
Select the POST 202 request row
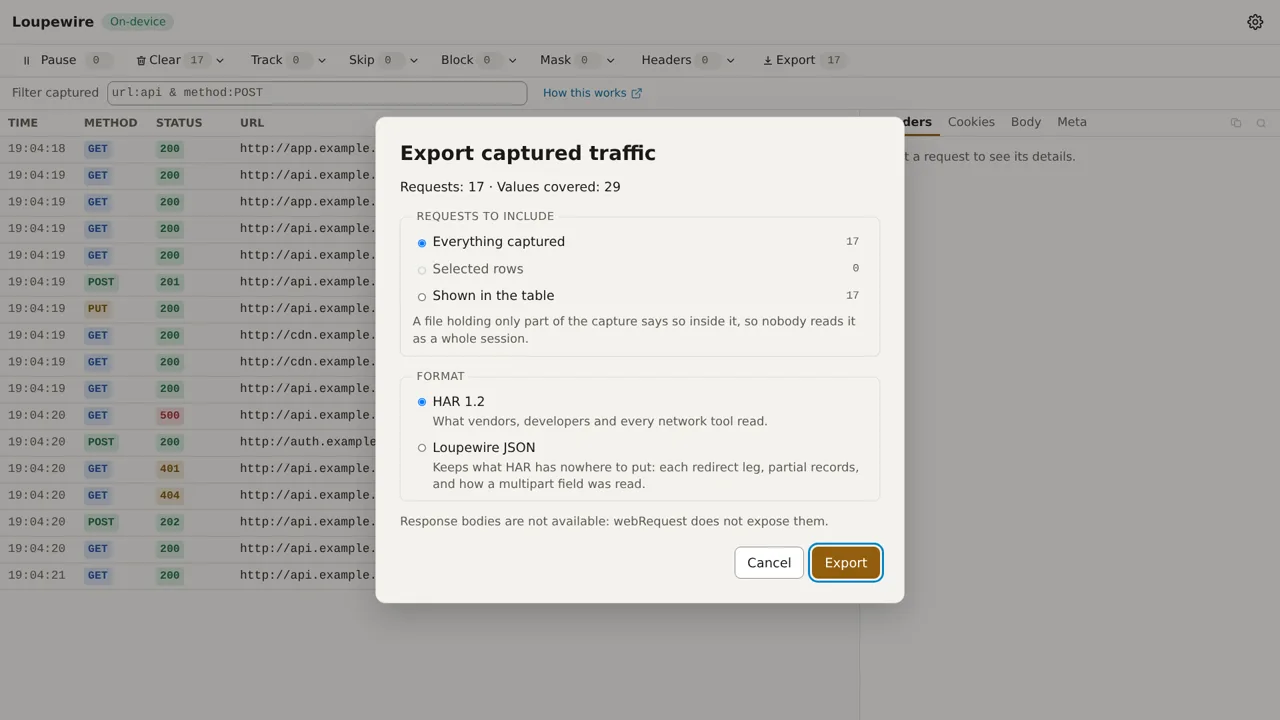(x=430, y=522)
